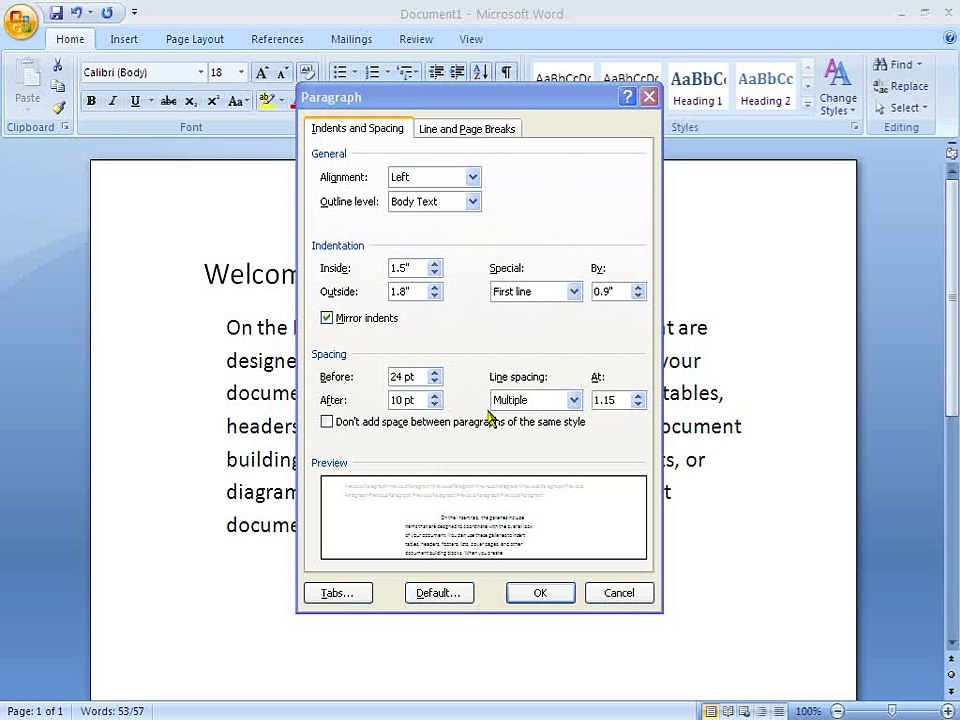The height and width of the screenshot is (720, 960).
Task: Switch to Print Layout view in status bar
Action: [x=711, y=711]
